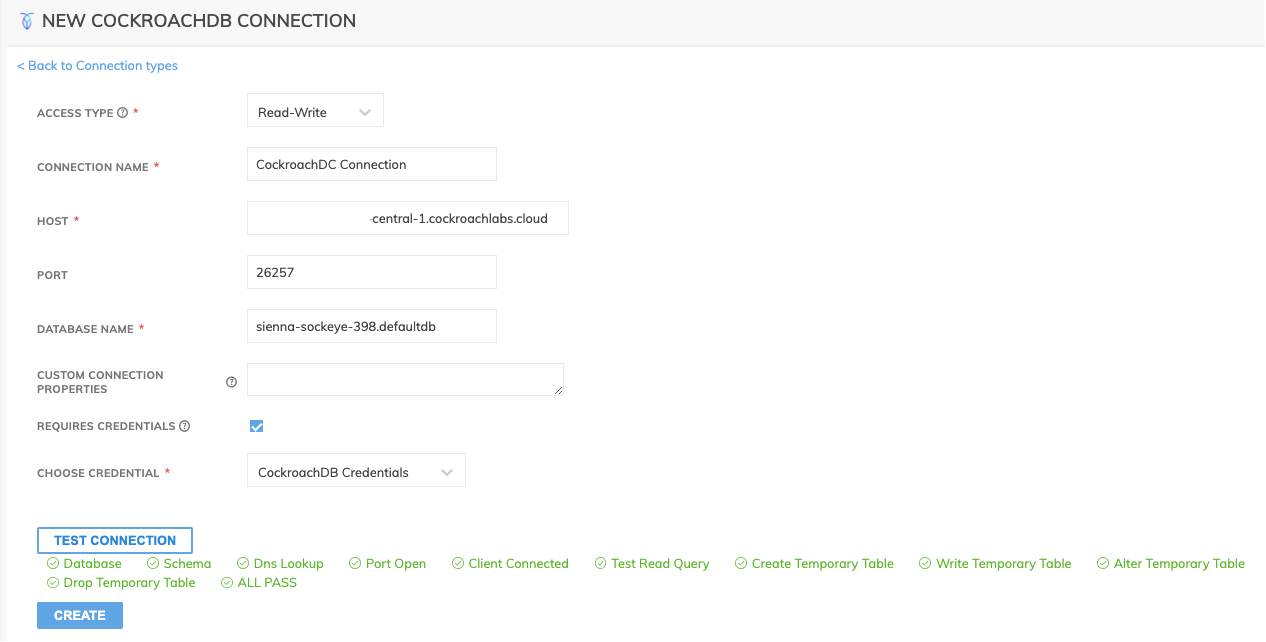Focus the Database Name input field
This screenshot has height=642, width=1266.
pyautogui.click(x=372, y=326)
